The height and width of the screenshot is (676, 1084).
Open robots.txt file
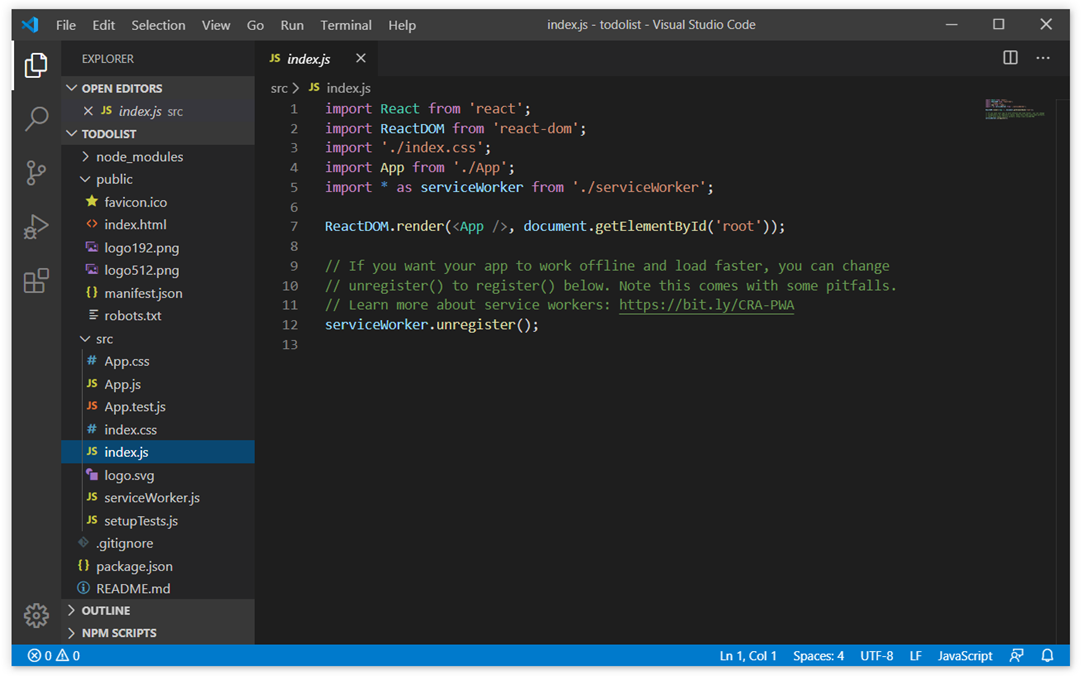pos(158,315)
